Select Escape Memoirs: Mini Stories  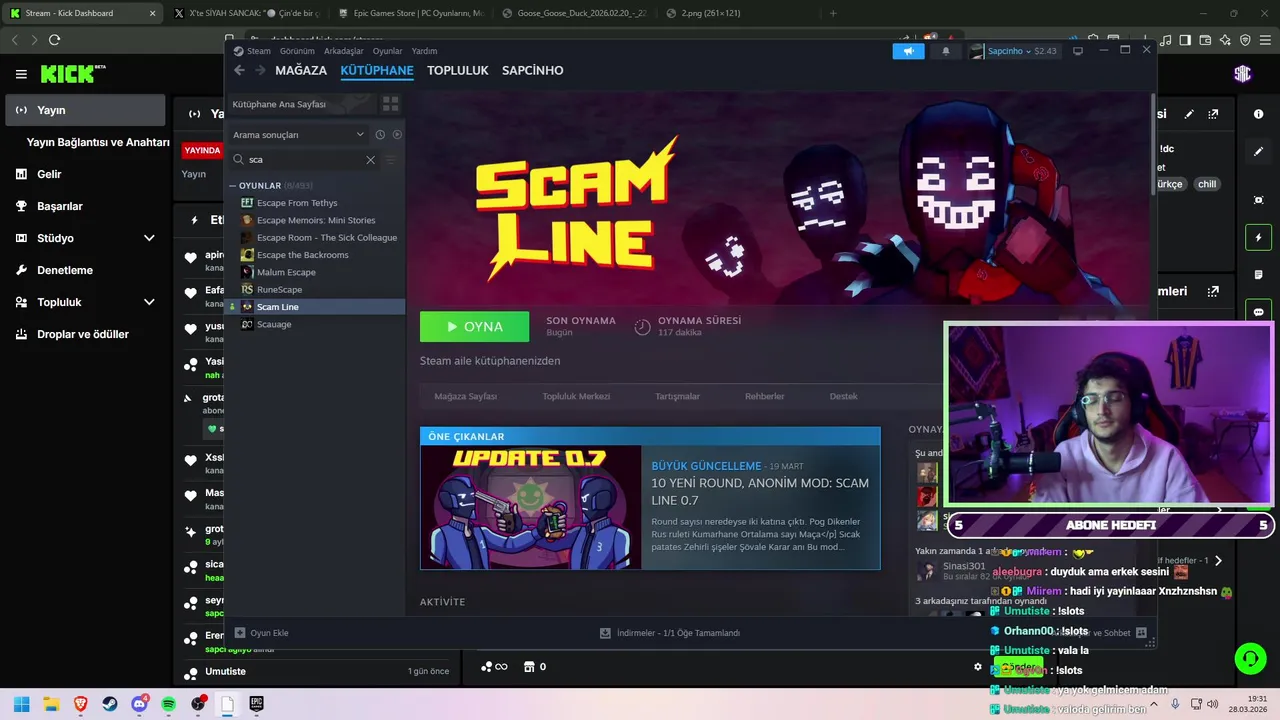click(x=316, y=220)
